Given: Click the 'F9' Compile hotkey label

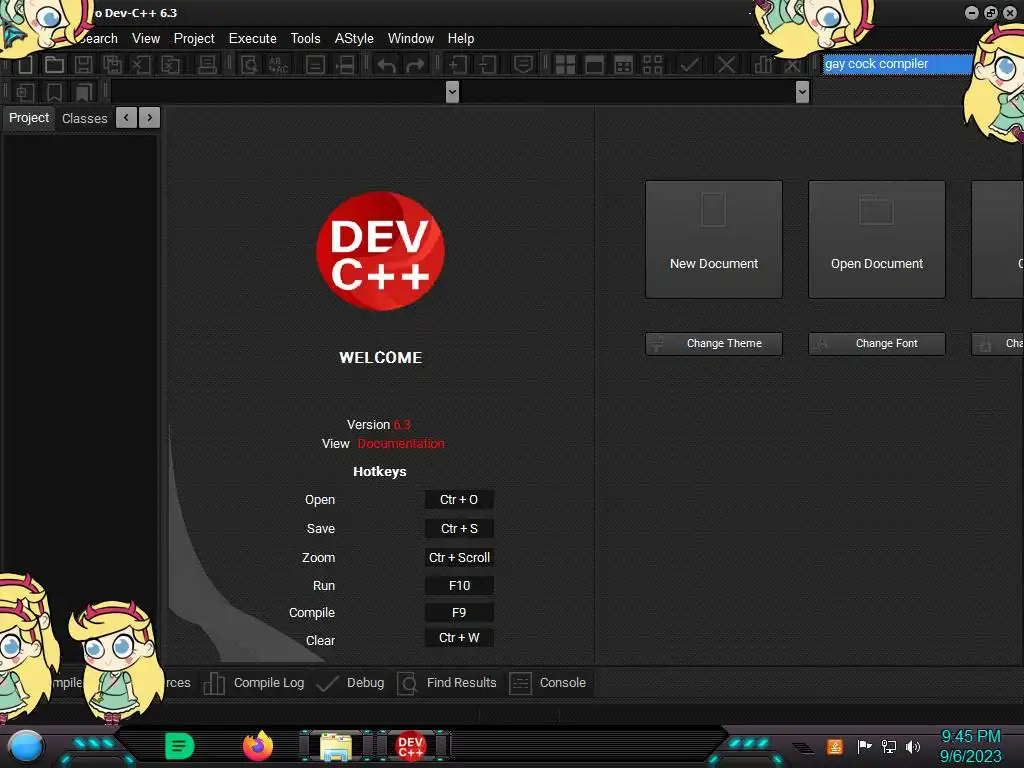Looking at the screenshot, I should pyautogui.click(x=459, y=613).
